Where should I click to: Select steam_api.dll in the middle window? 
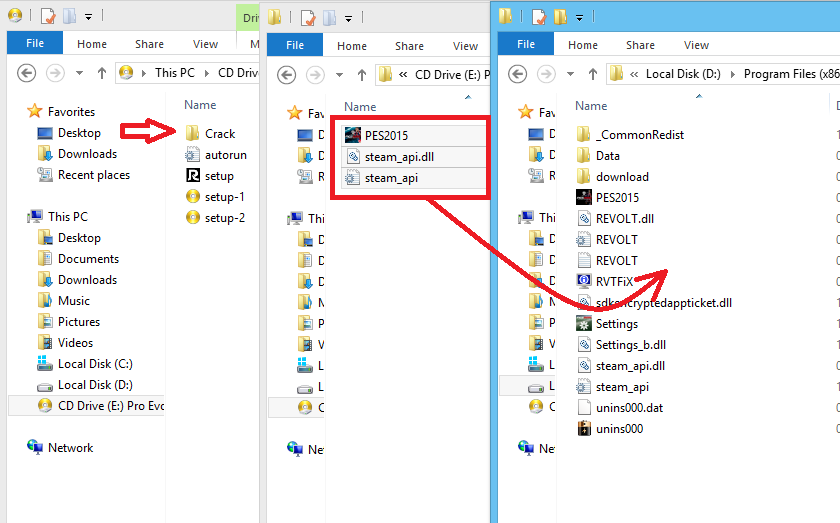[x=412, y=157]
